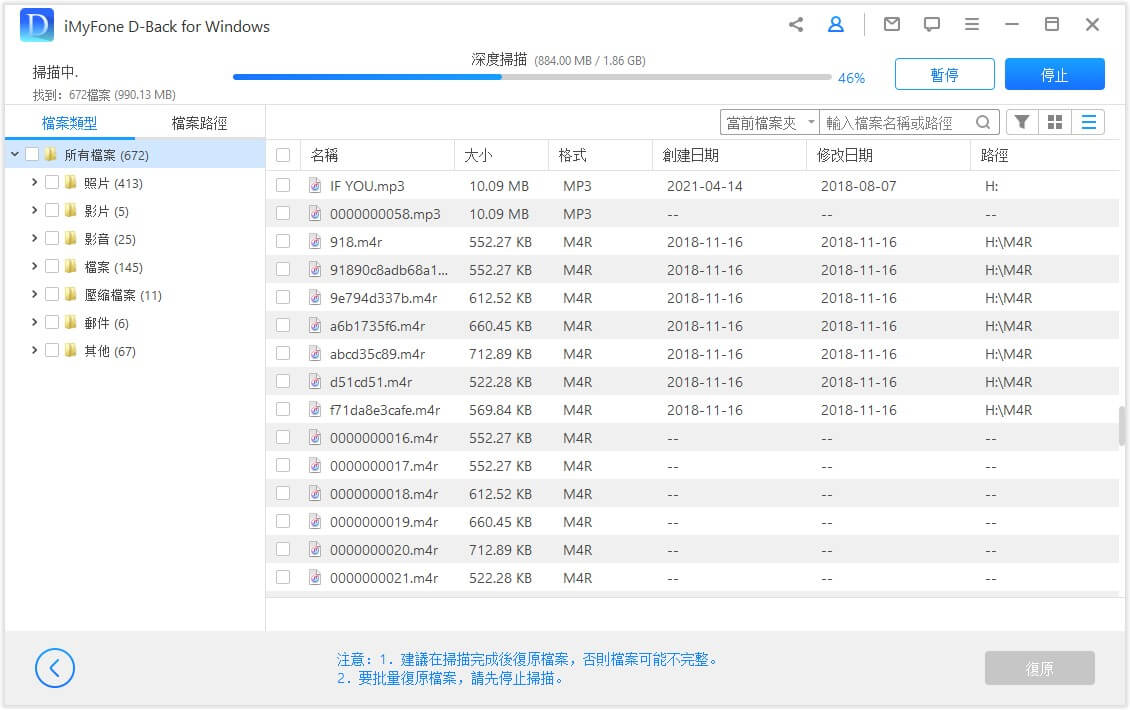Open the 當前檔案夾 dropdown
1130x710 pixels.
click(x=769, y=122)
